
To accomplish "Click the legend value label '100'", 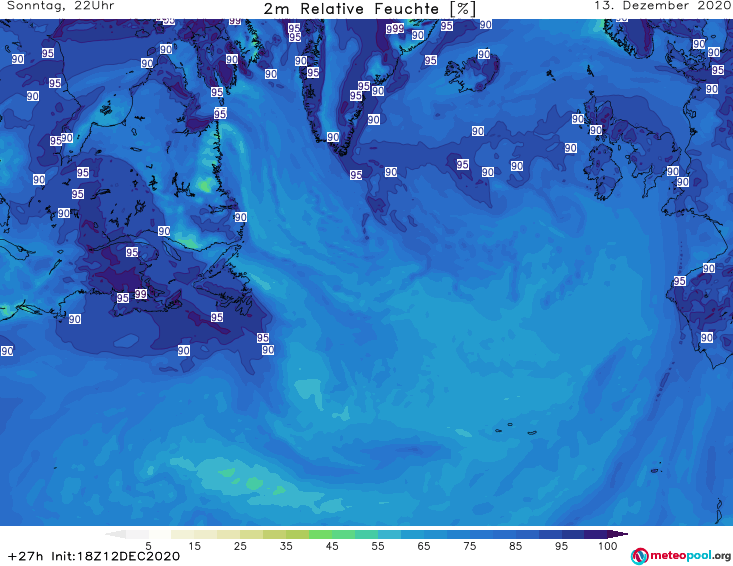I will (608, 546).
